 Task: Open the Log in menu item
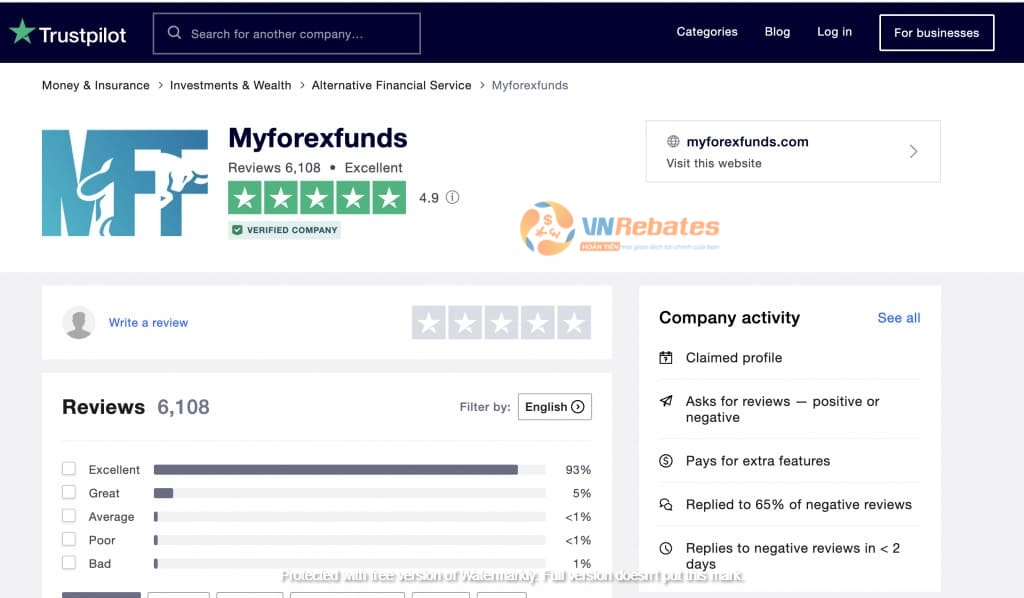[834, 31]
